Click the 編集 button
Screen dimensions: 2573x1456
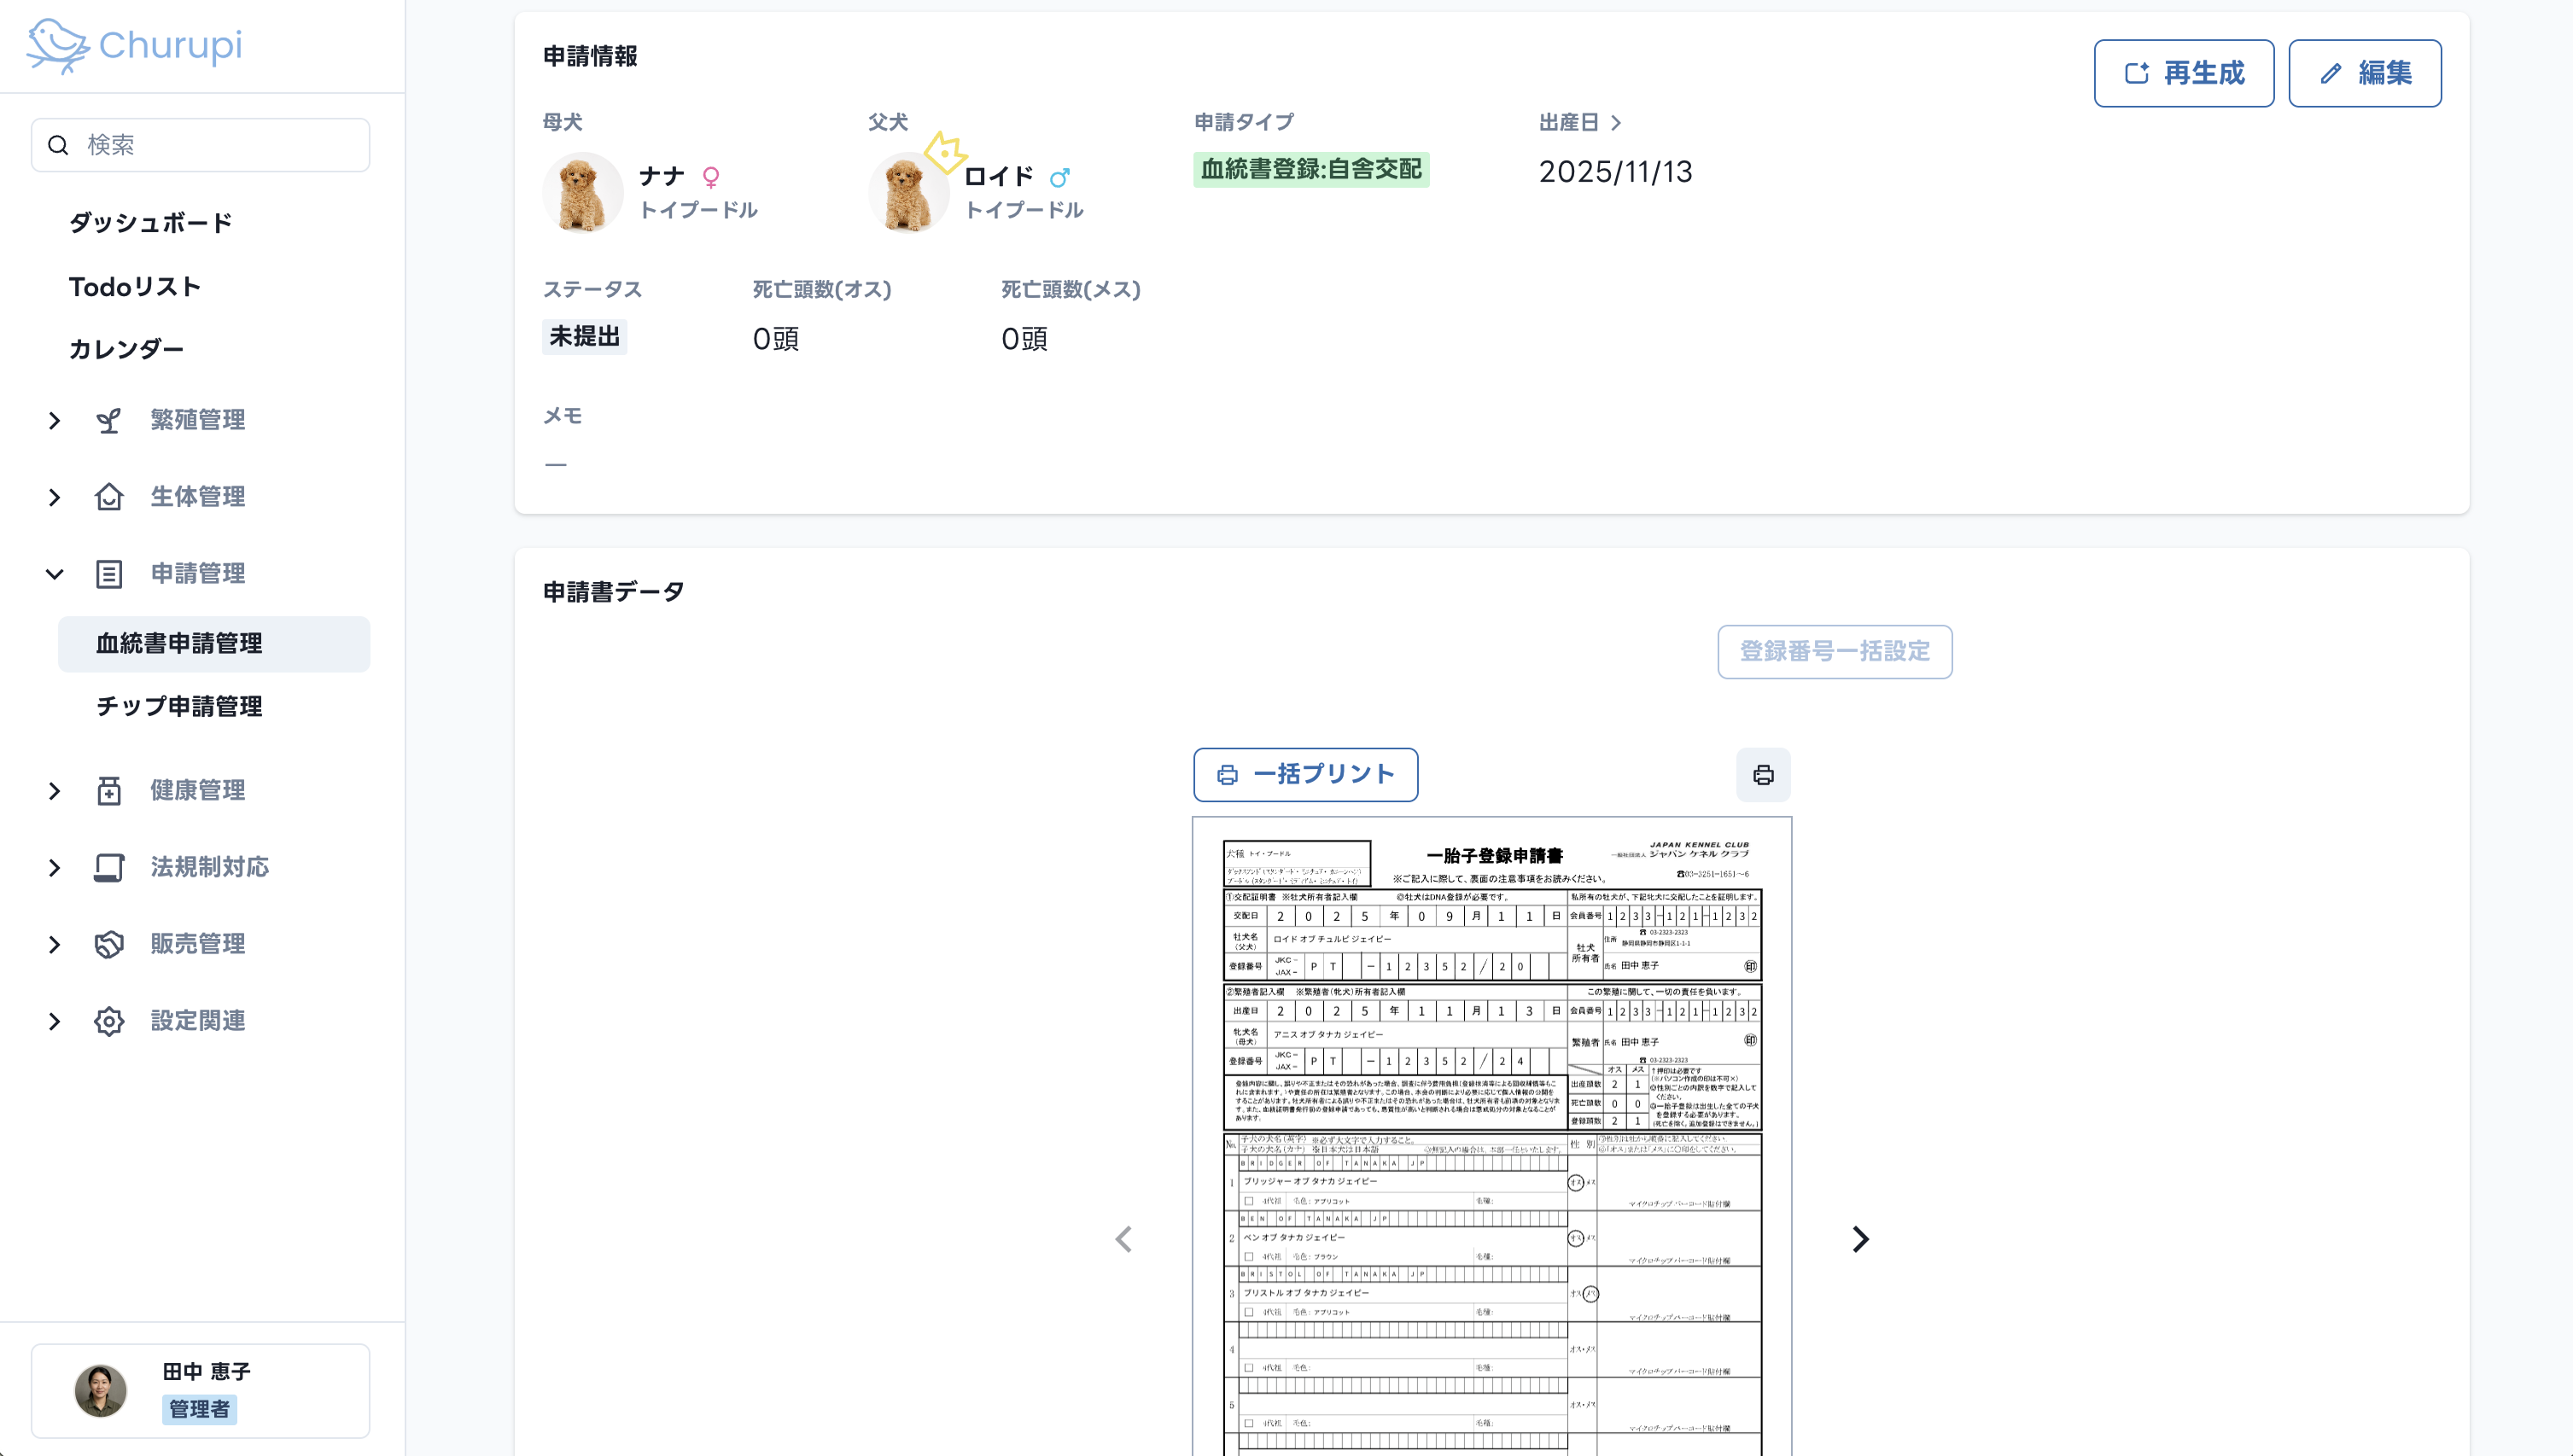(2366, 72)
